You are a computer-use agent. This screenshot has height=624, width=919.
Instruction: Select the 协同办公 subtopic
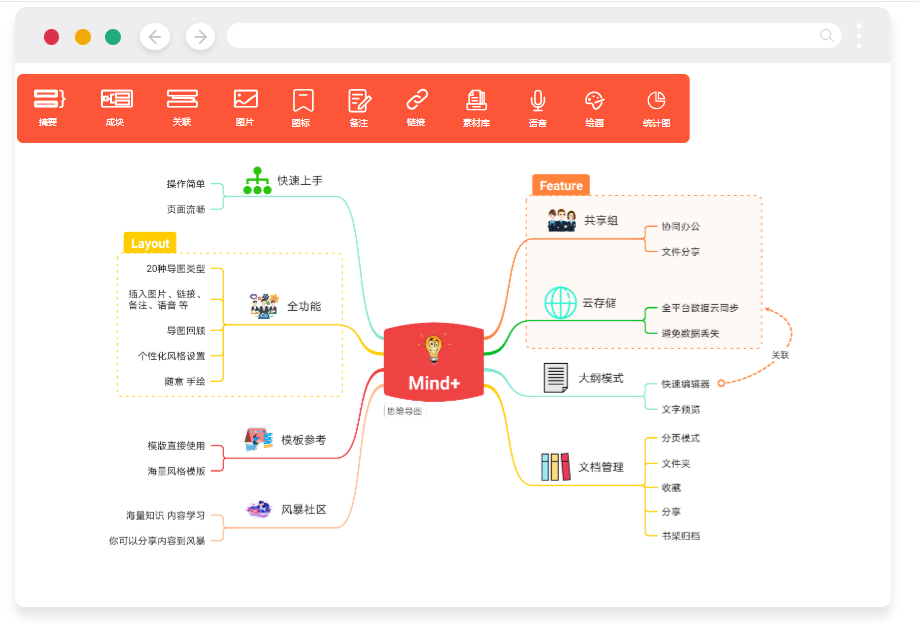pos(680,226)
